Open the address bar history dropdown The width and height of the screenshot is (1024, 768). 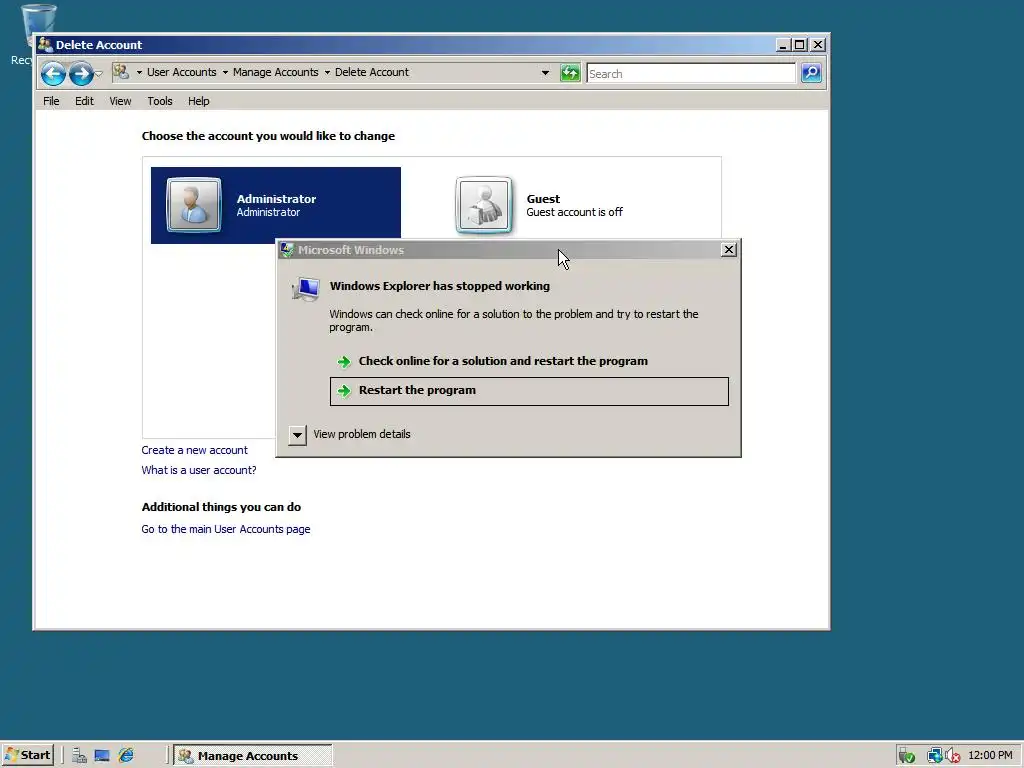pyautogui.click(x=545, y=73)
